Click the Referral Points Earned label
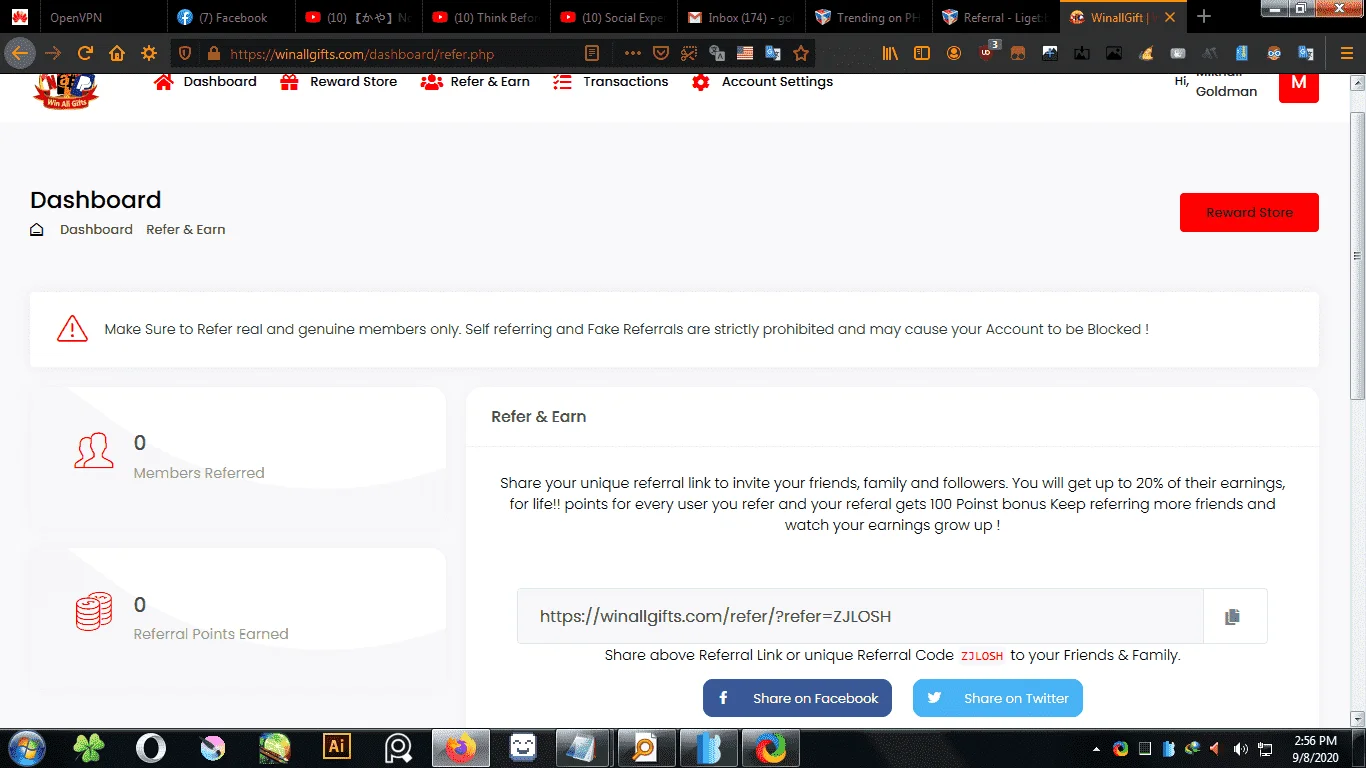The height and width of the screenshot is (768, 1366). click(x=211, y=634)
